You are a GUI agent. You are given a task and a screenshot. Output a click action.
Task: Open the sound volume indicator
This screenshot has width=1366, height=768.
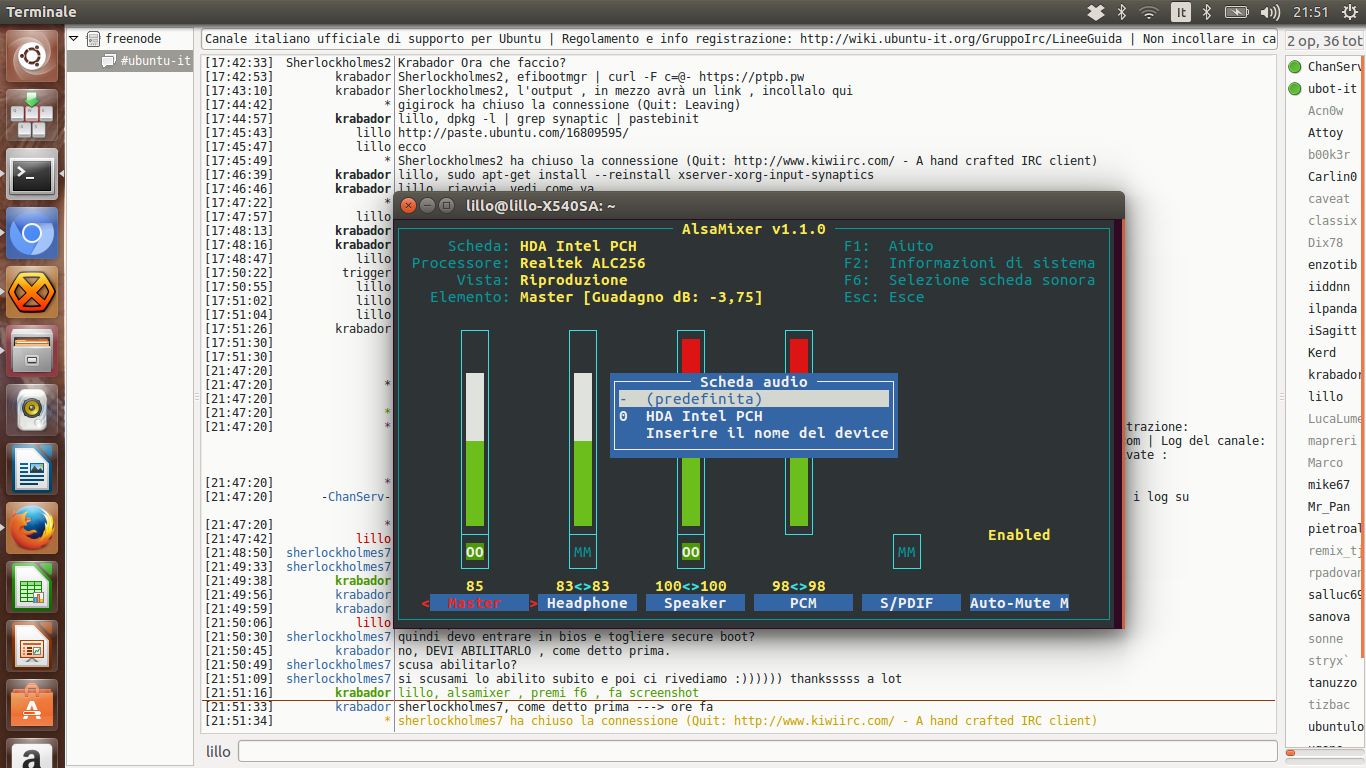click(1270, 12)
